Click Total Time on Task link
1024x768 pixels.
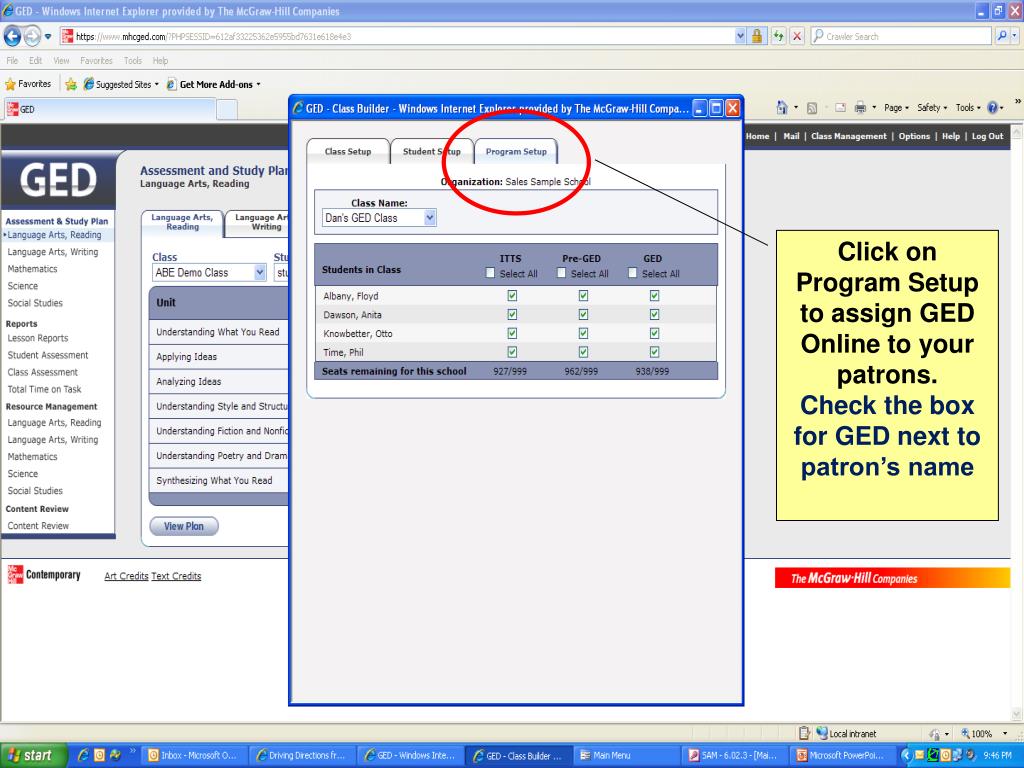pos(44,389)
